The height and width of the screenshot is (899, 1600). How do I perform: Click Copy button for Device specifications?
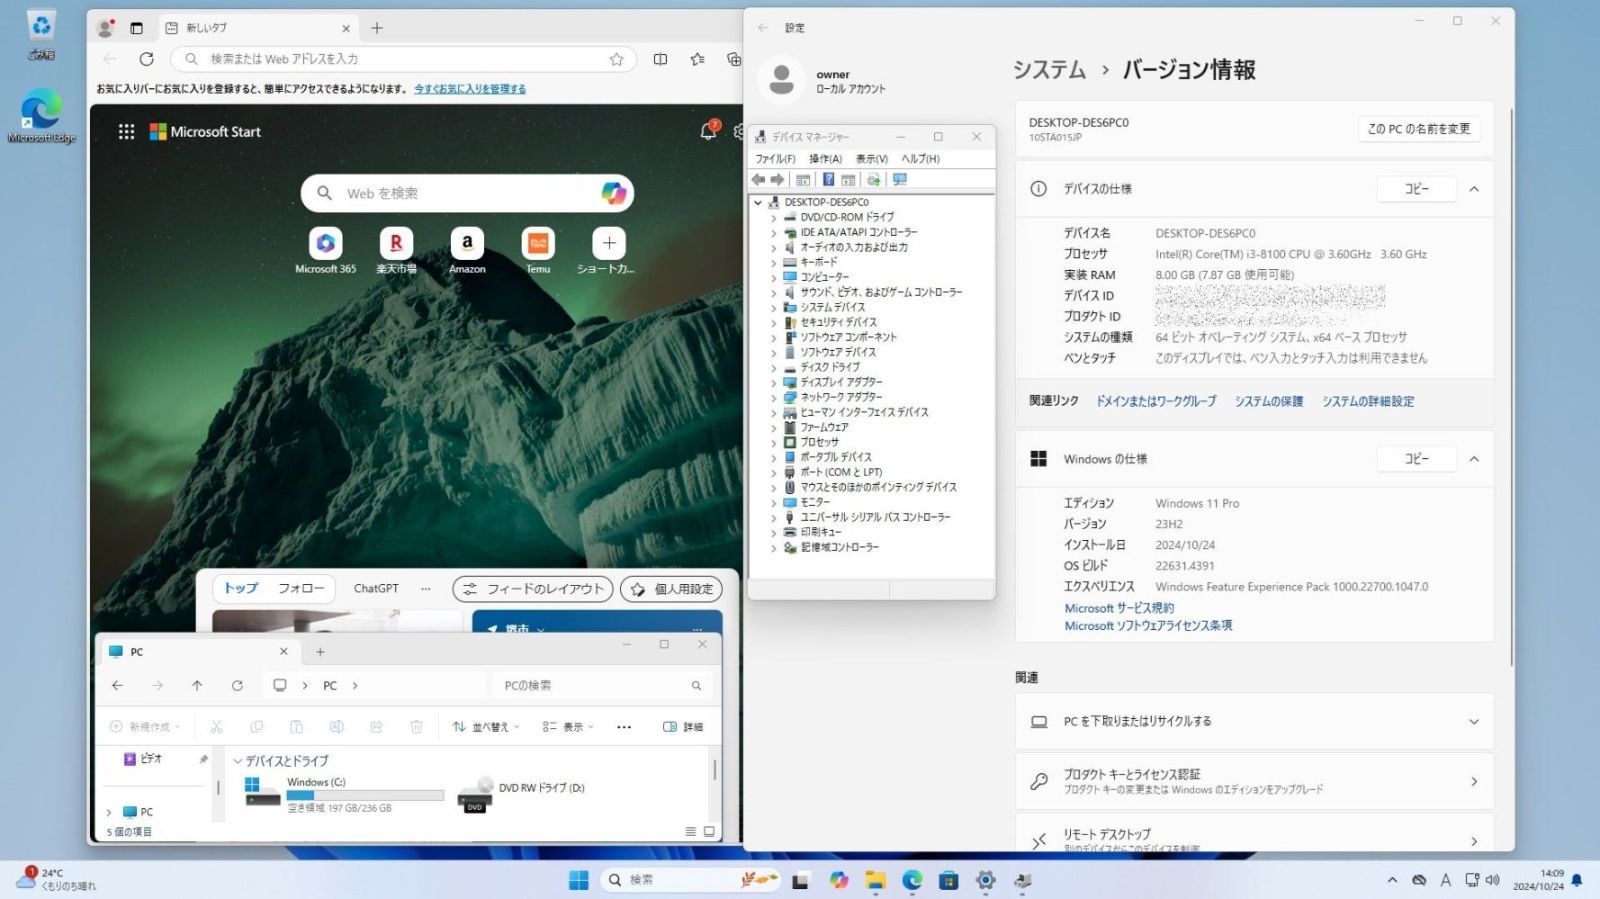1417,189
